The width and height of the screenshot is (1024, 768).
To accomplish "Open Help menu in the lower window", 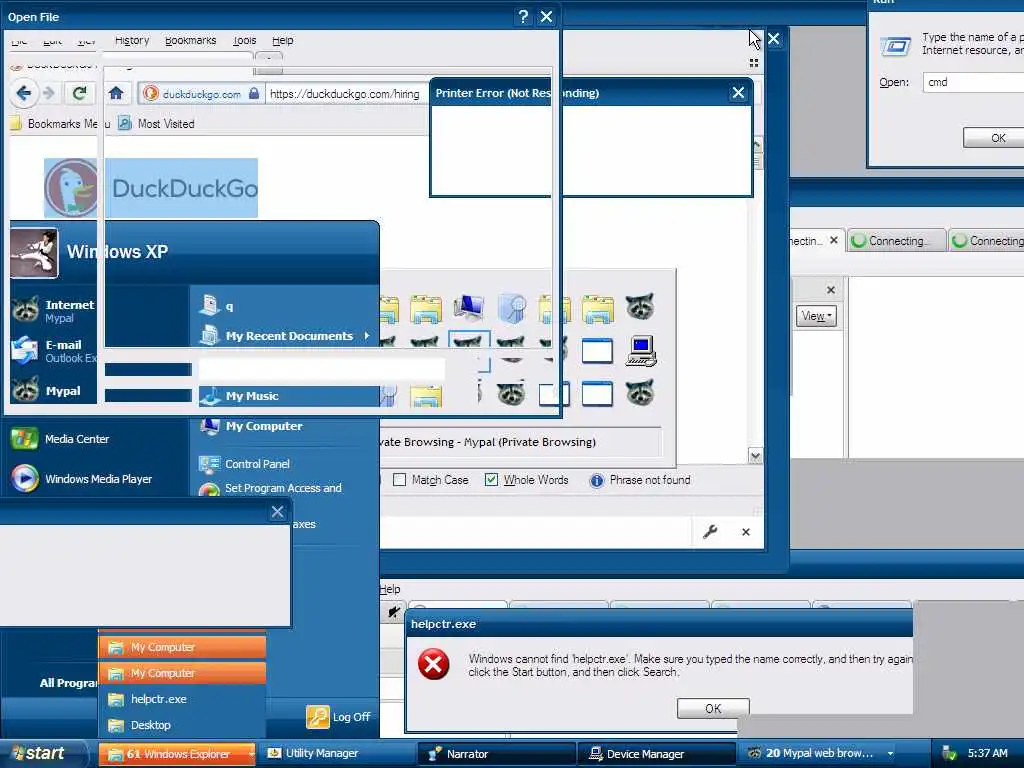I will pyautogui.click(x=390, y=589).
